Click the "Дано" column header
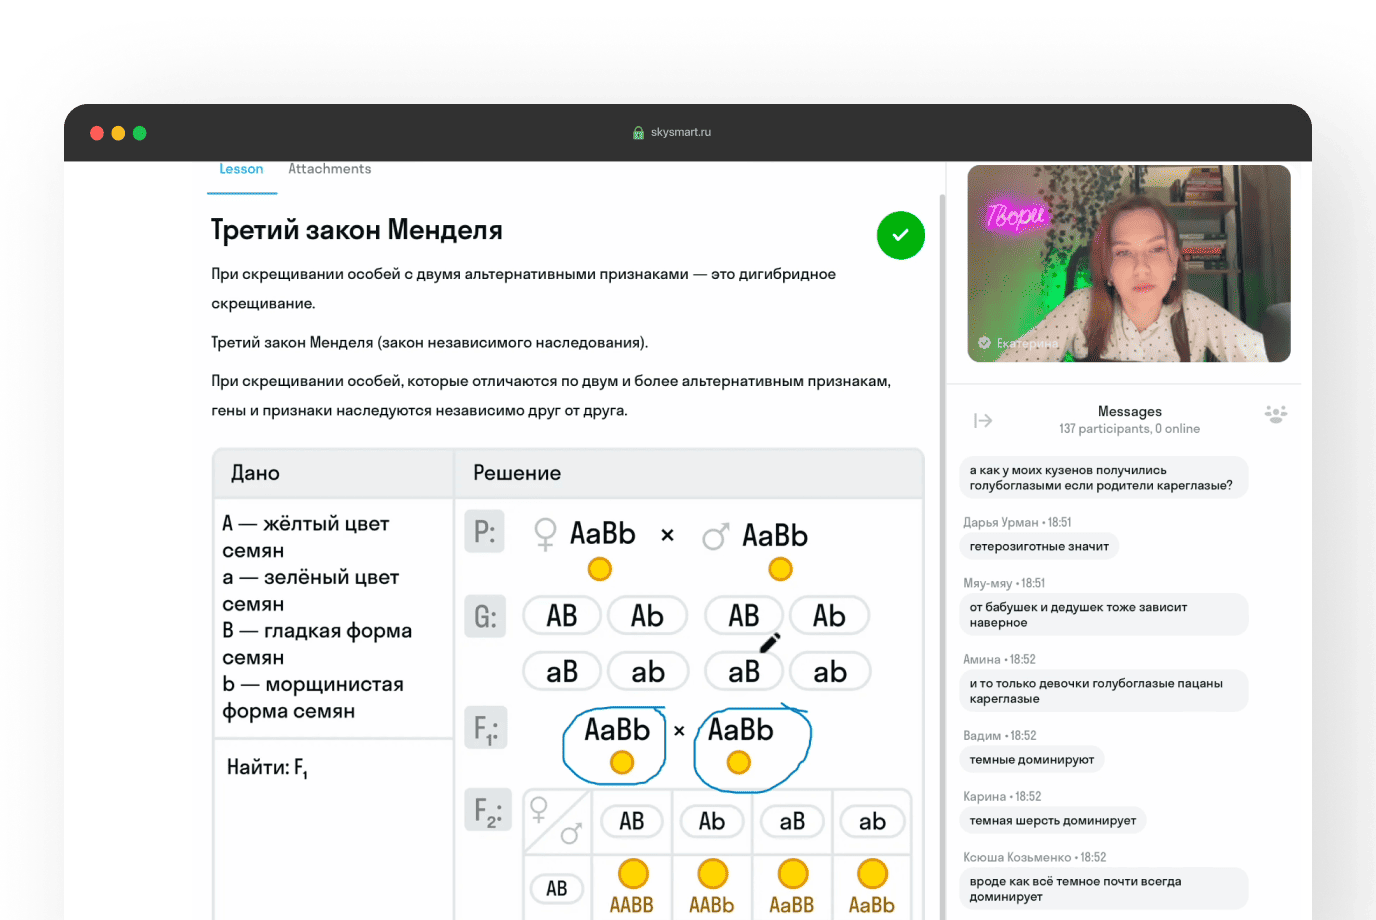The width and height of the screenshot is (1376, 920). pos(256,473)
